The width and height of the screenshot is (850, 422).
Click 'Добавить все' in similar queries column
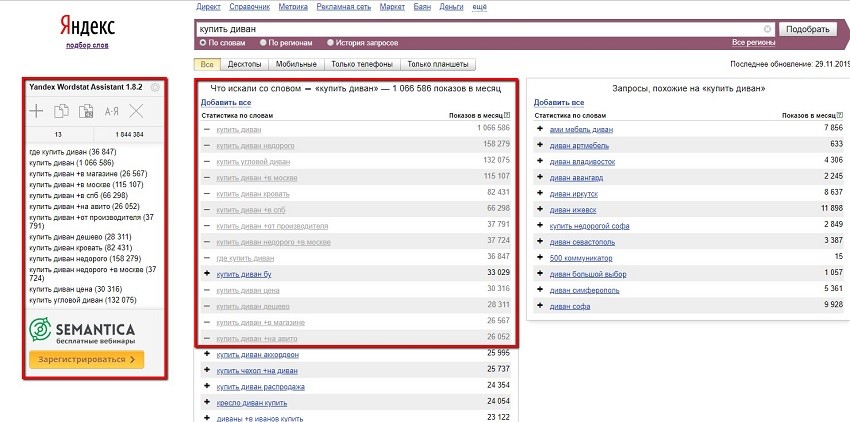point(559,103)
